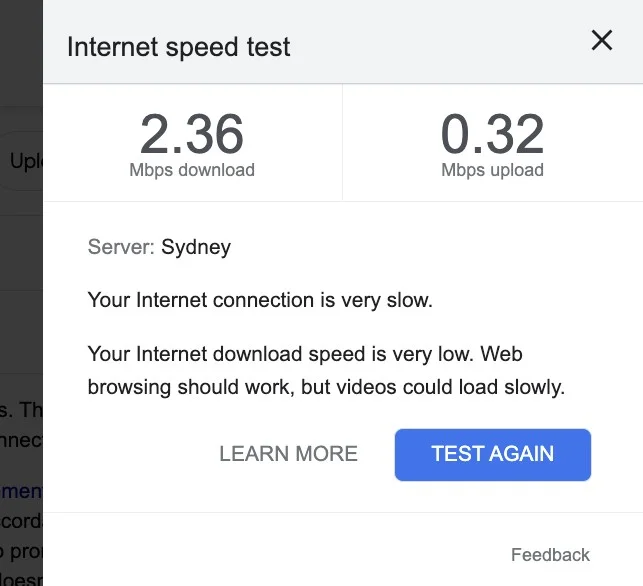Click the 2.36 download speed value
643x586 pixels.
pyautogui.click(x=192, y=135)
